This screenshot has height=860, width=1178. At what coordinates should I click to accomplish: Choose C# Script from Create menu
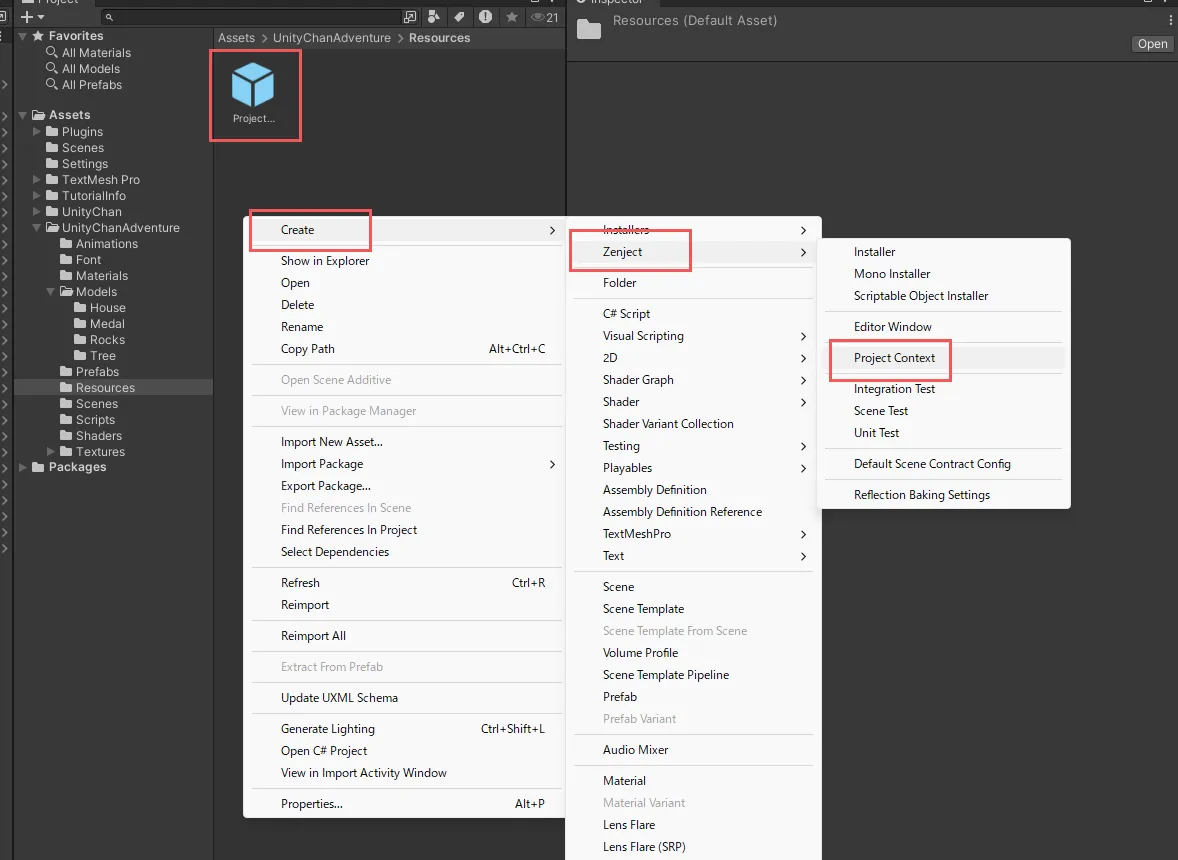(626, 314)
